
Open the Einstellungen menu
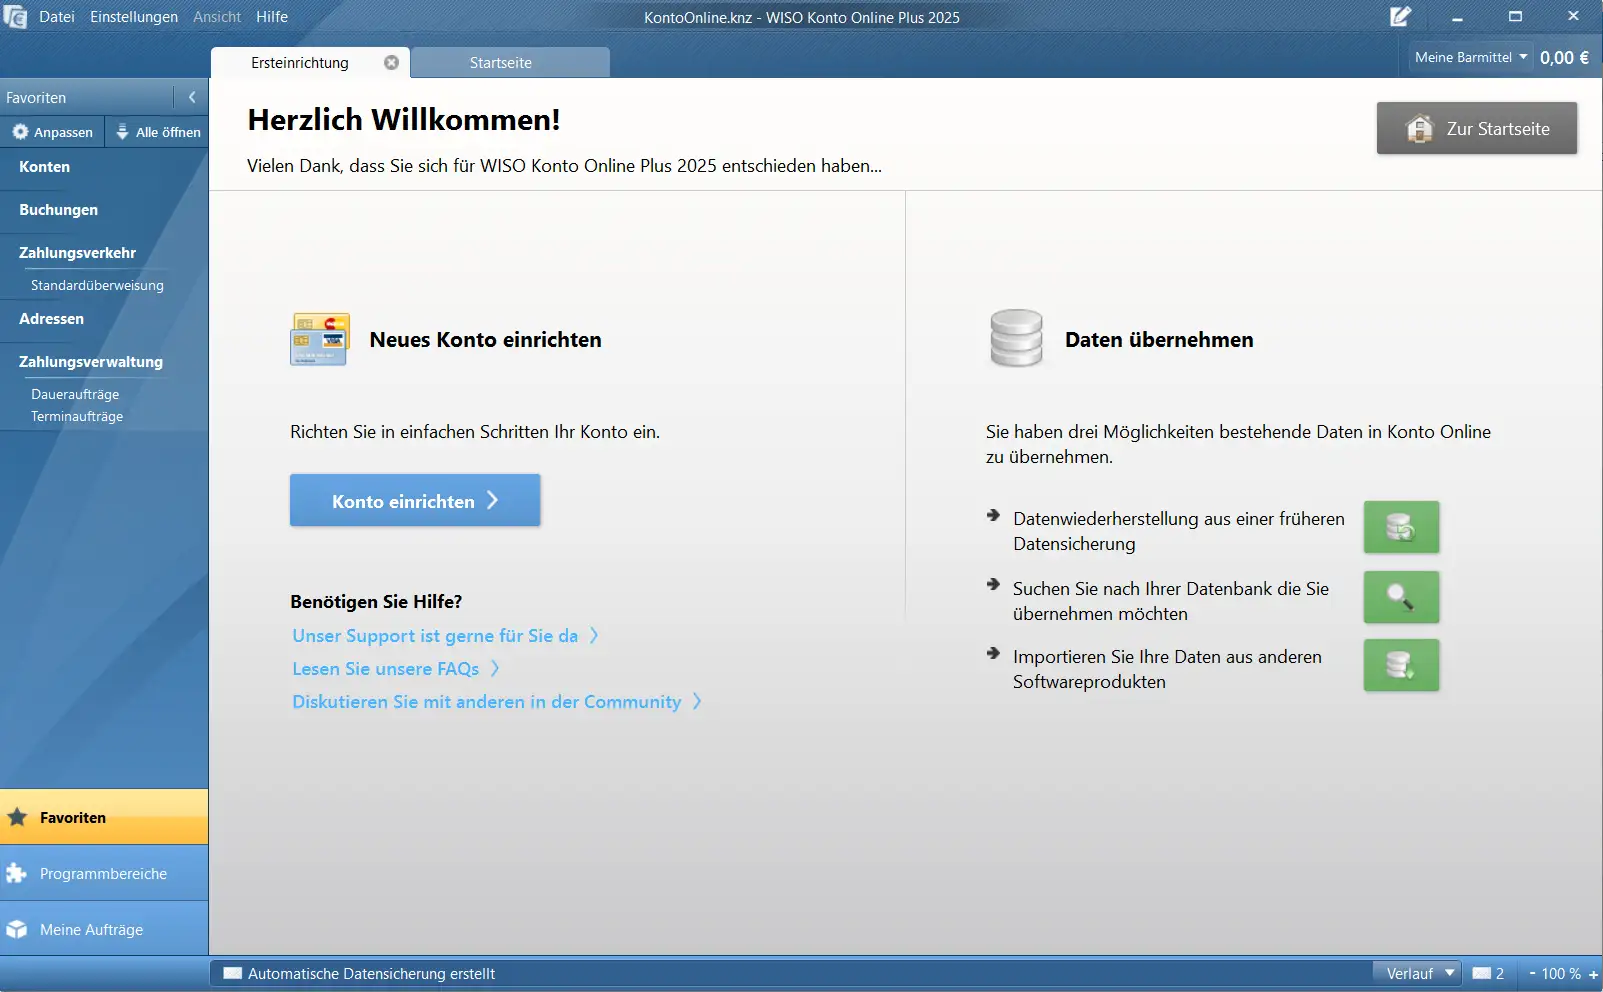tap(134, 17)
